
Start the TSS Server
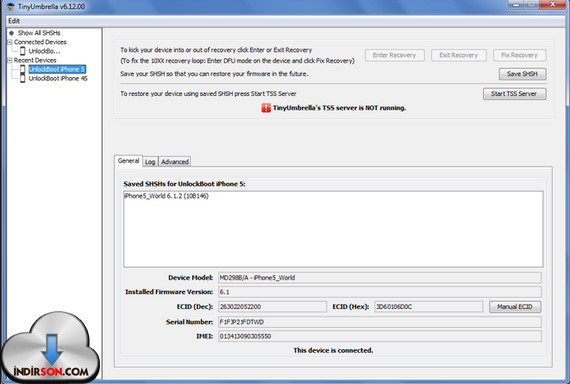click(x=514, y=94)
